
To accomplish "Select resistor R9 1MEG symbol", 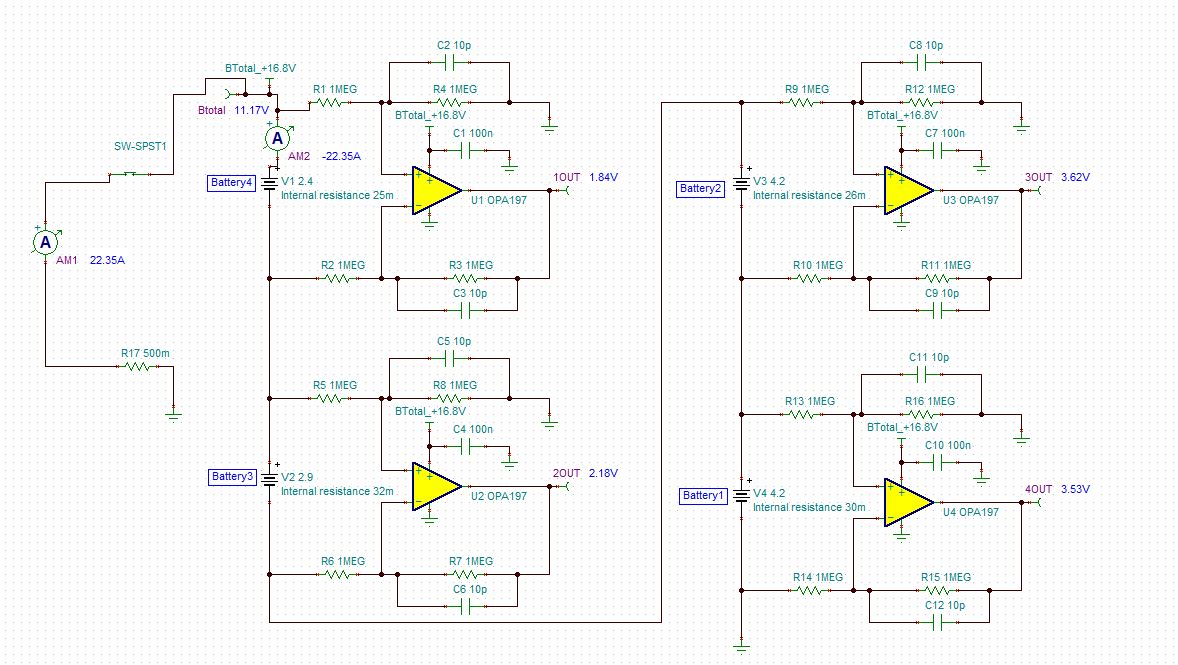I will click(802, 102).
